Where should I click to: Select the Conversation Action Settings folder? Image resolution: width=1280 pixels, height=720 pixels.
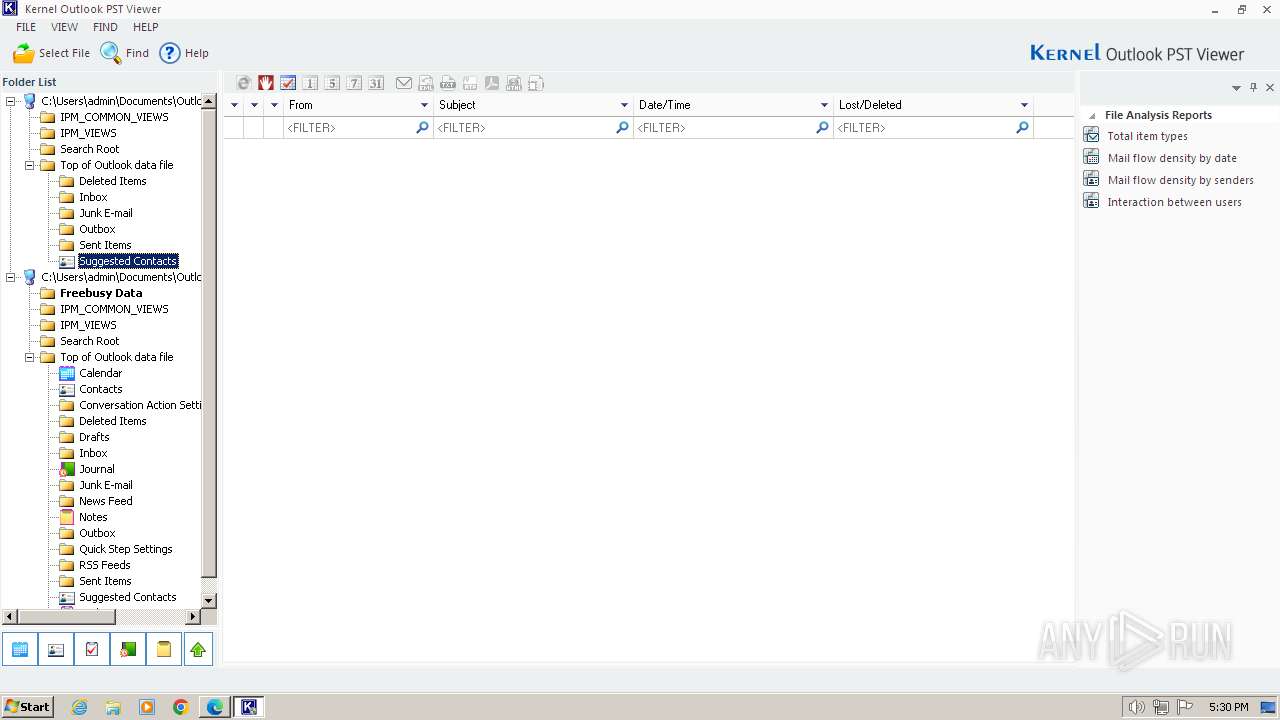coord(140,405)
